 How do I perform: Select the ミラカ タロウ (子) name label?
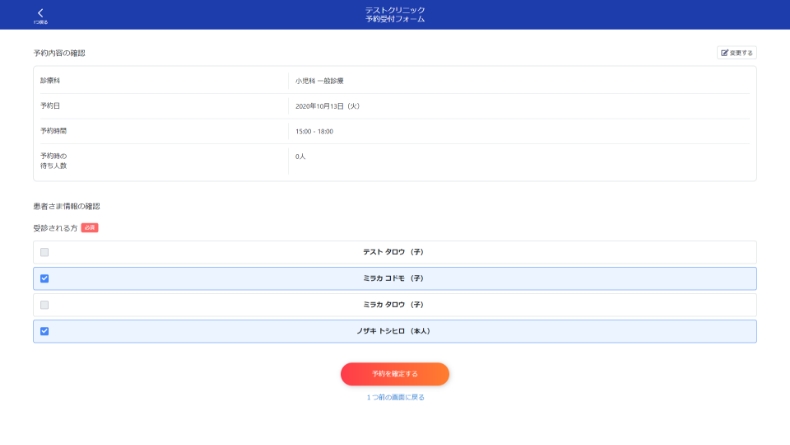tap(394, 305)
